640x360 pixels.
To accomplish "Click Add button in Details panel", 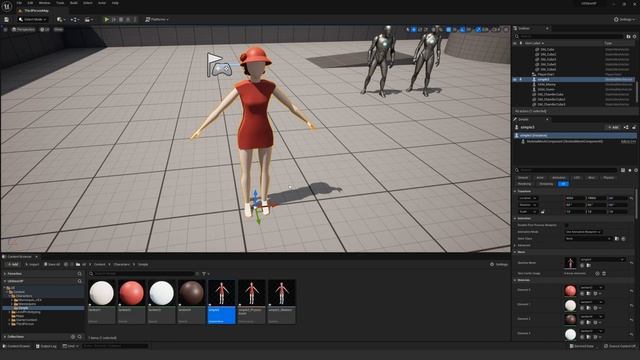I will coord(613,127).
